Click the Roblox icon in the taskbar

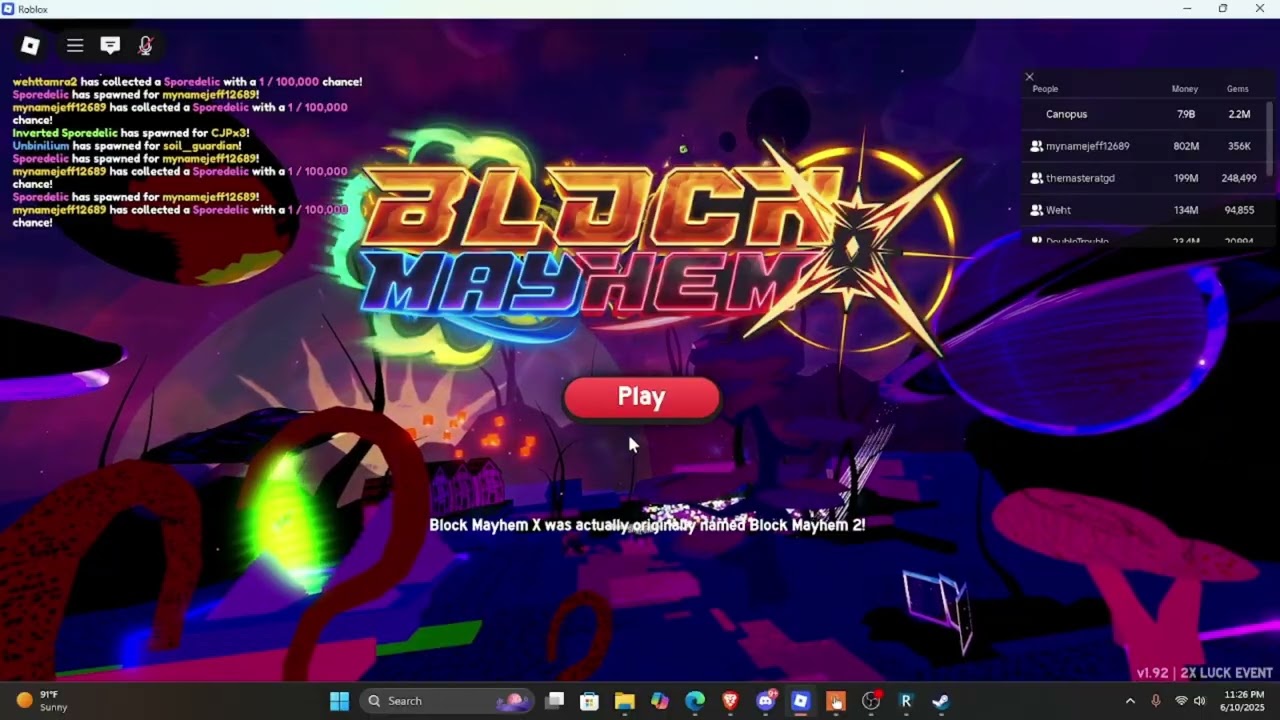[800, 701]
